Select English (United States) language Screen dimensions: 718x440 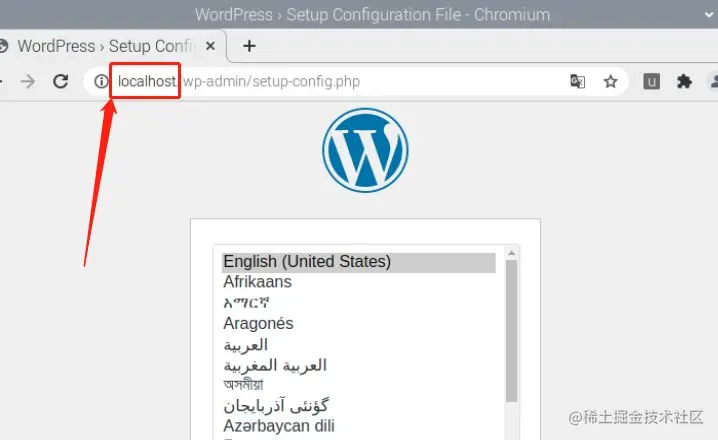point(359,262)
